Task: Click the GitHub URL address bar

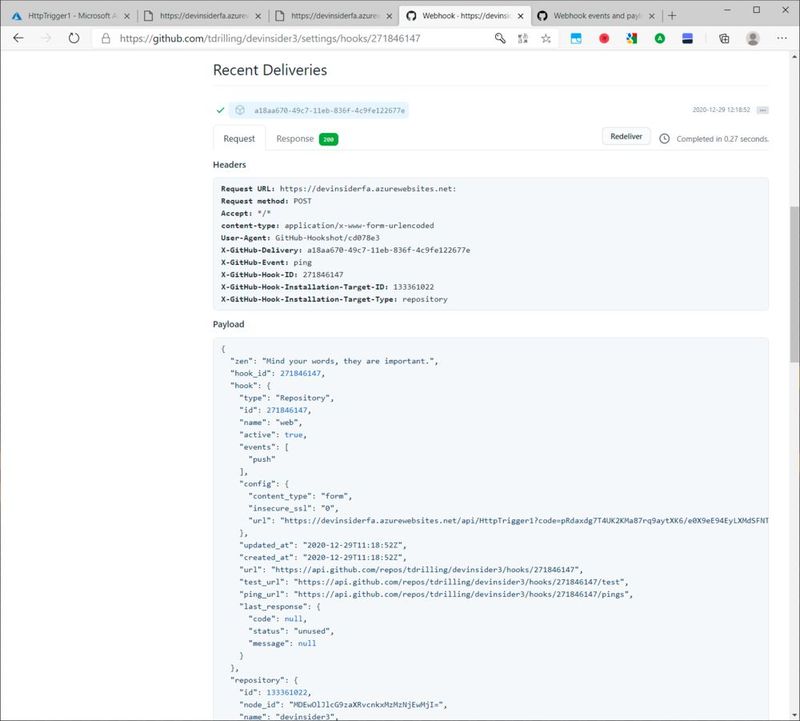Action: point(270,38)
